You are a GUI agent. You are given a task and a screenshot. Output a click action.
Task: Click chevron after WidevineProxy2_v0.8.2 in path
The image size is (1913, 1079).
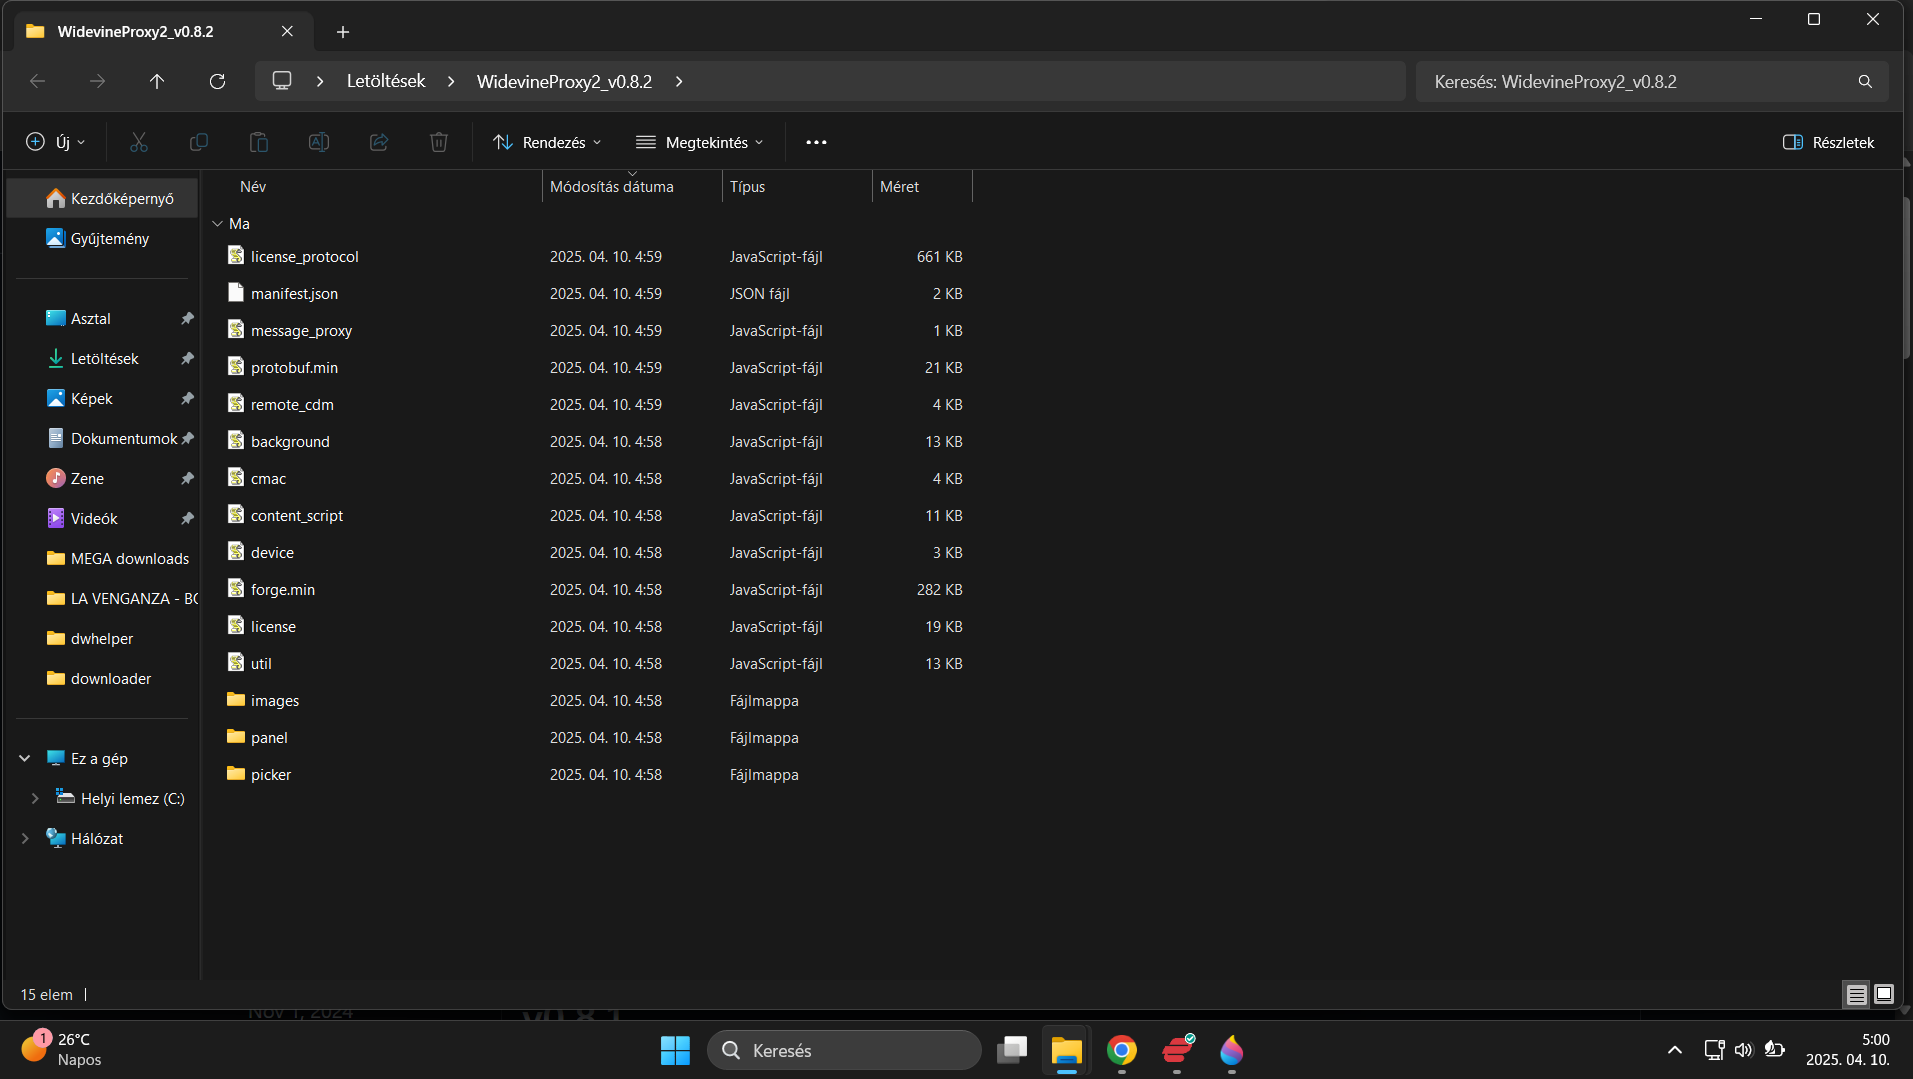[x=679, y=81]
